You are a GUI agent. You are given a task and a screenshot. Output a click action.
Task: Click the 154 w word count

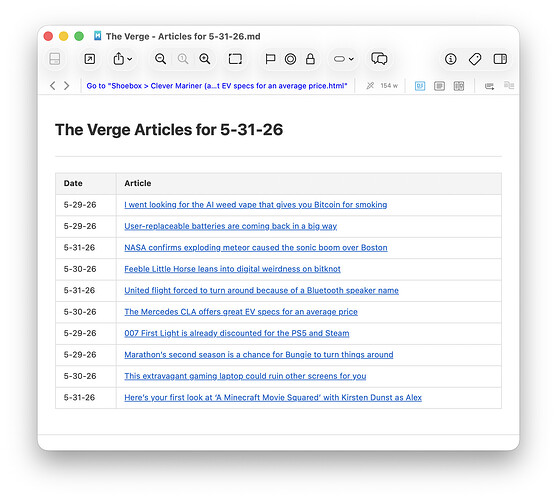pos(389,86)
